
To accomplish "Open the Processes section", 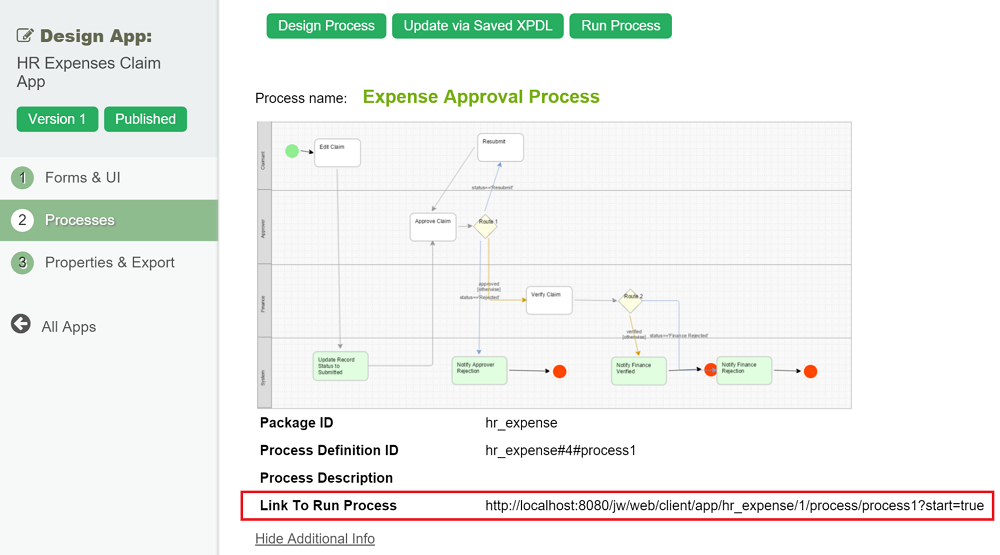I will (x=80, y=220).
